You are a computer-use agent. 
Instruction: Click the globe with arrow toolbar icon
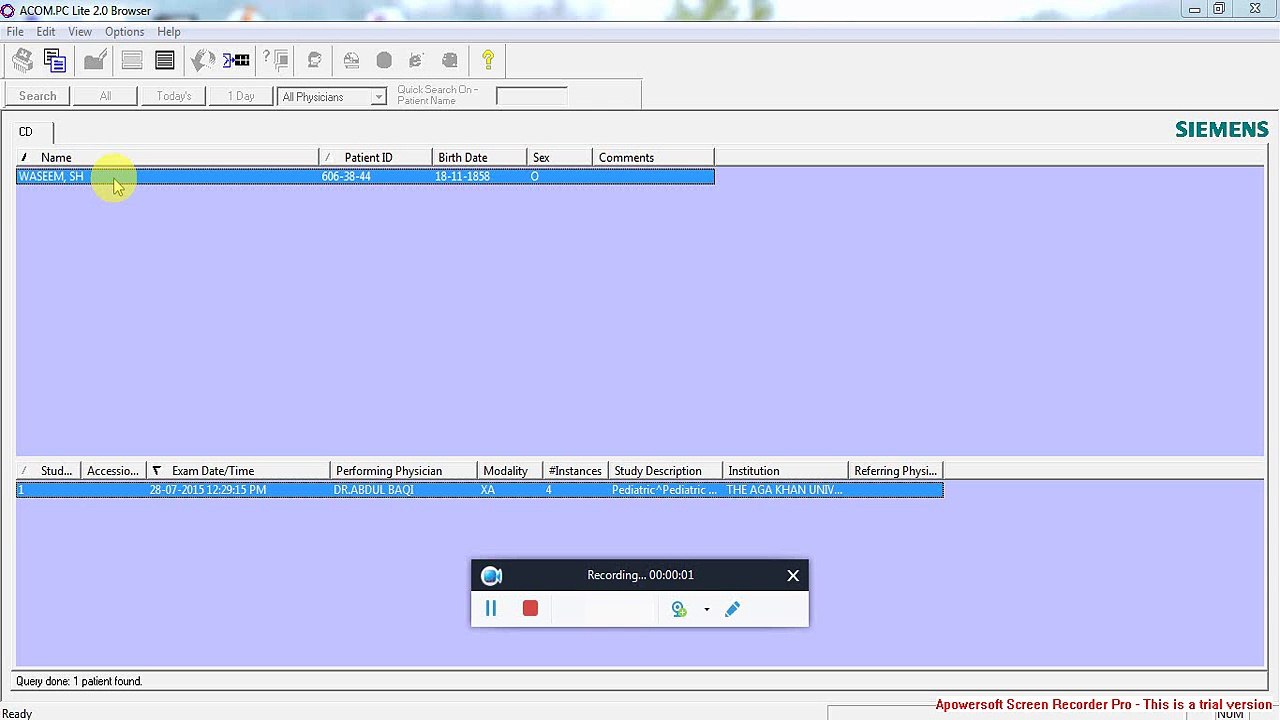coord(203,61)
